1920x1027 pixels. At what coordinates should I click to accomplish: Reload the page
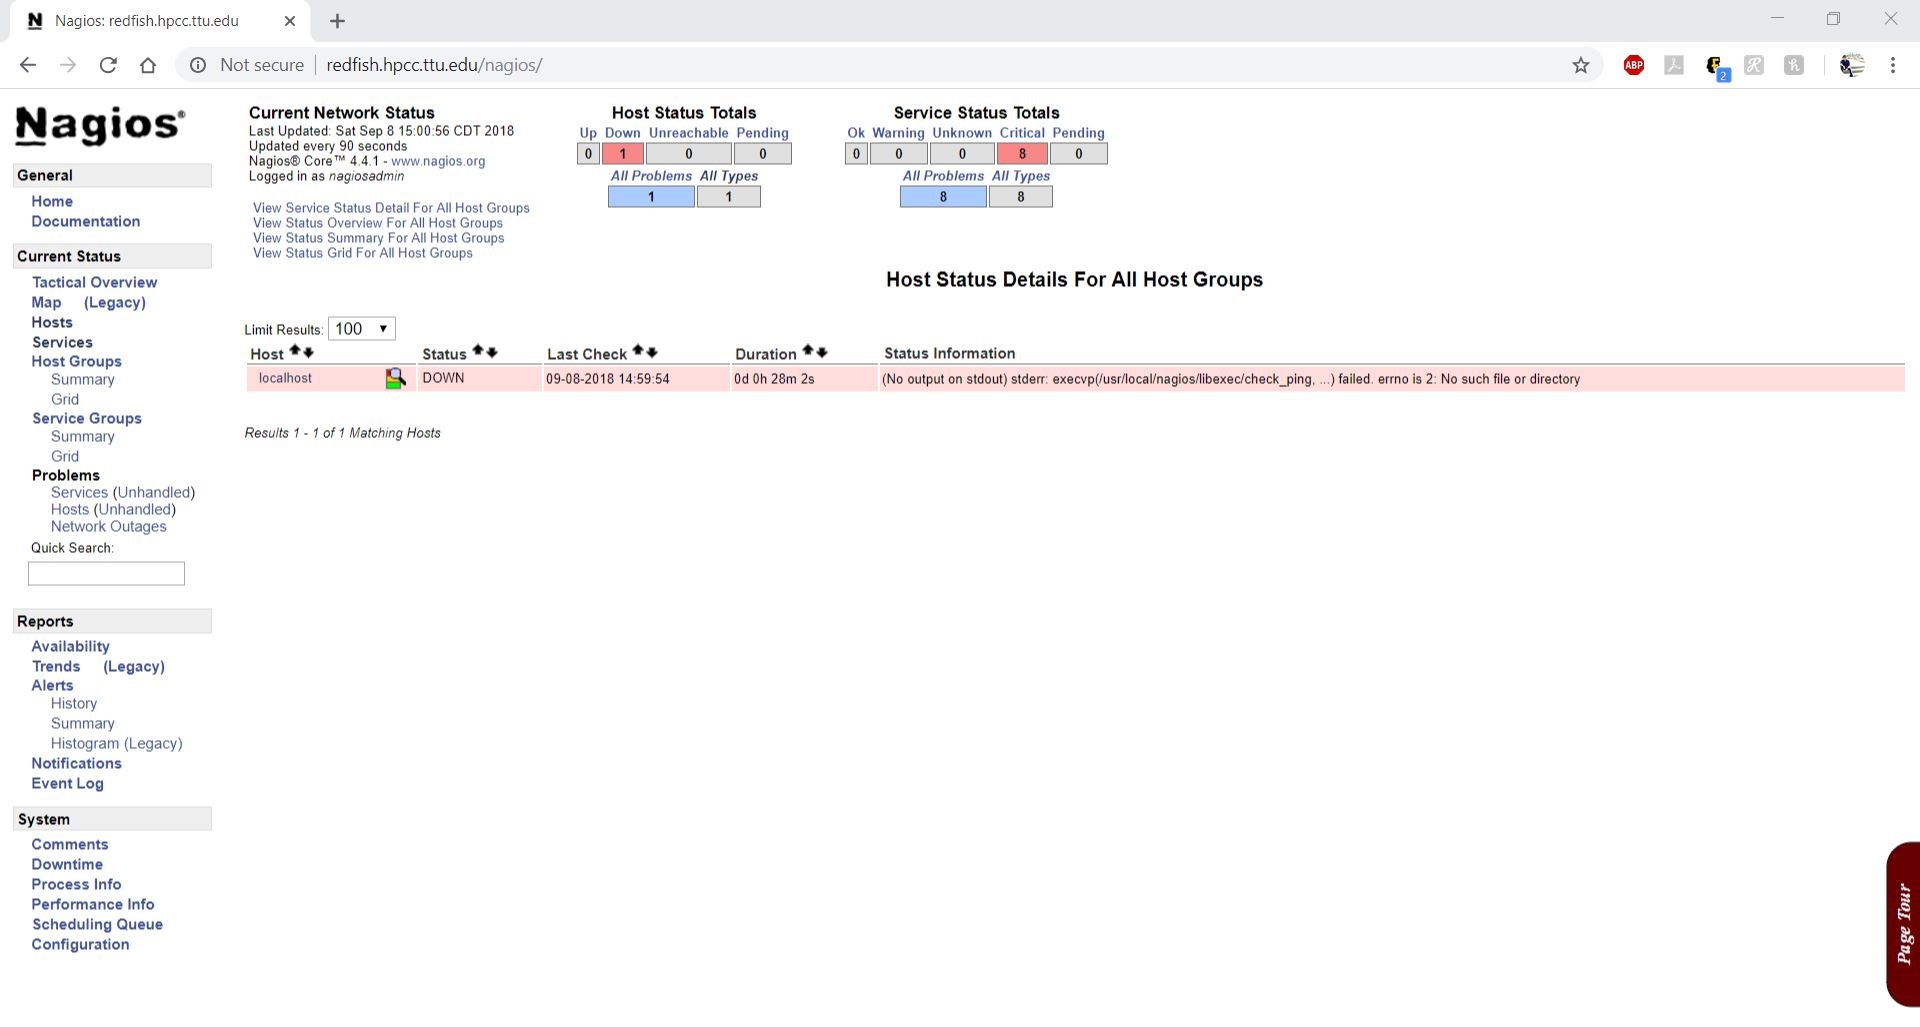coord(108,65)
